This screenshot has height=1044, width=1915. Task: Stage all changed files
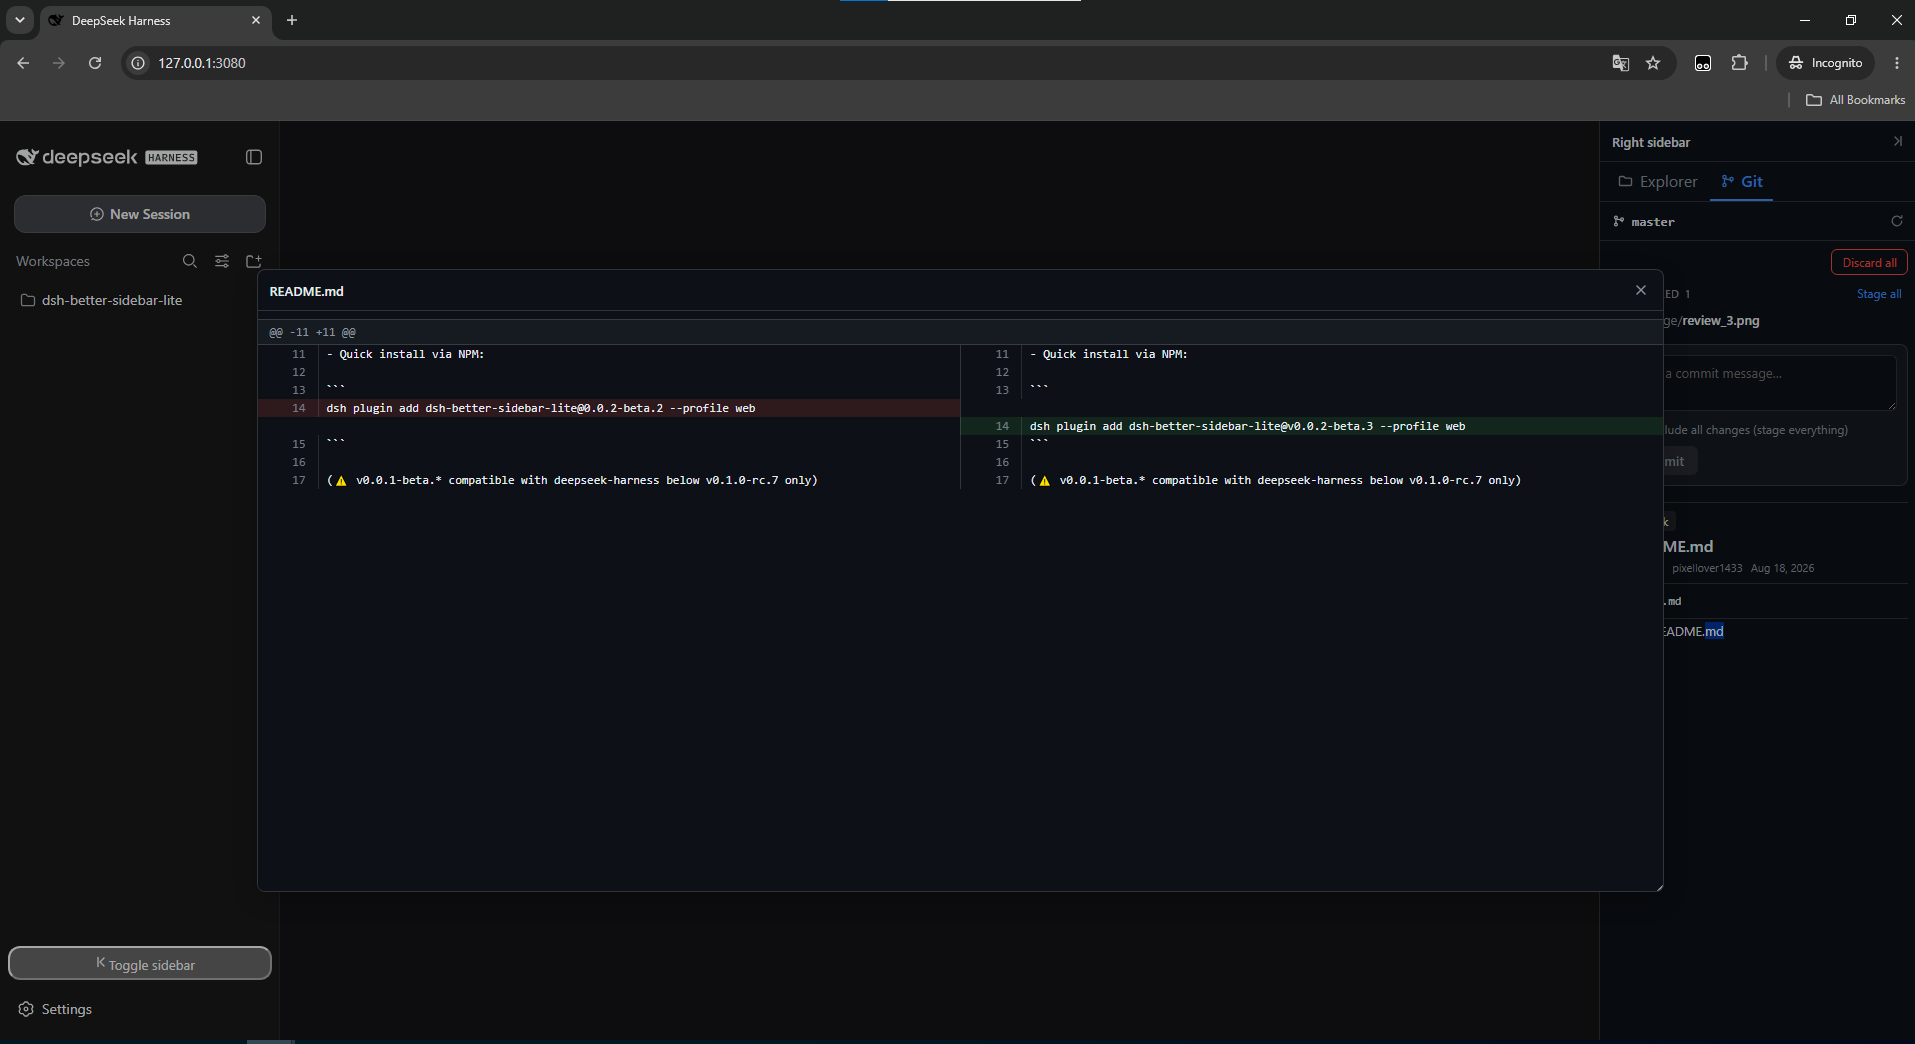(1879, 294)
